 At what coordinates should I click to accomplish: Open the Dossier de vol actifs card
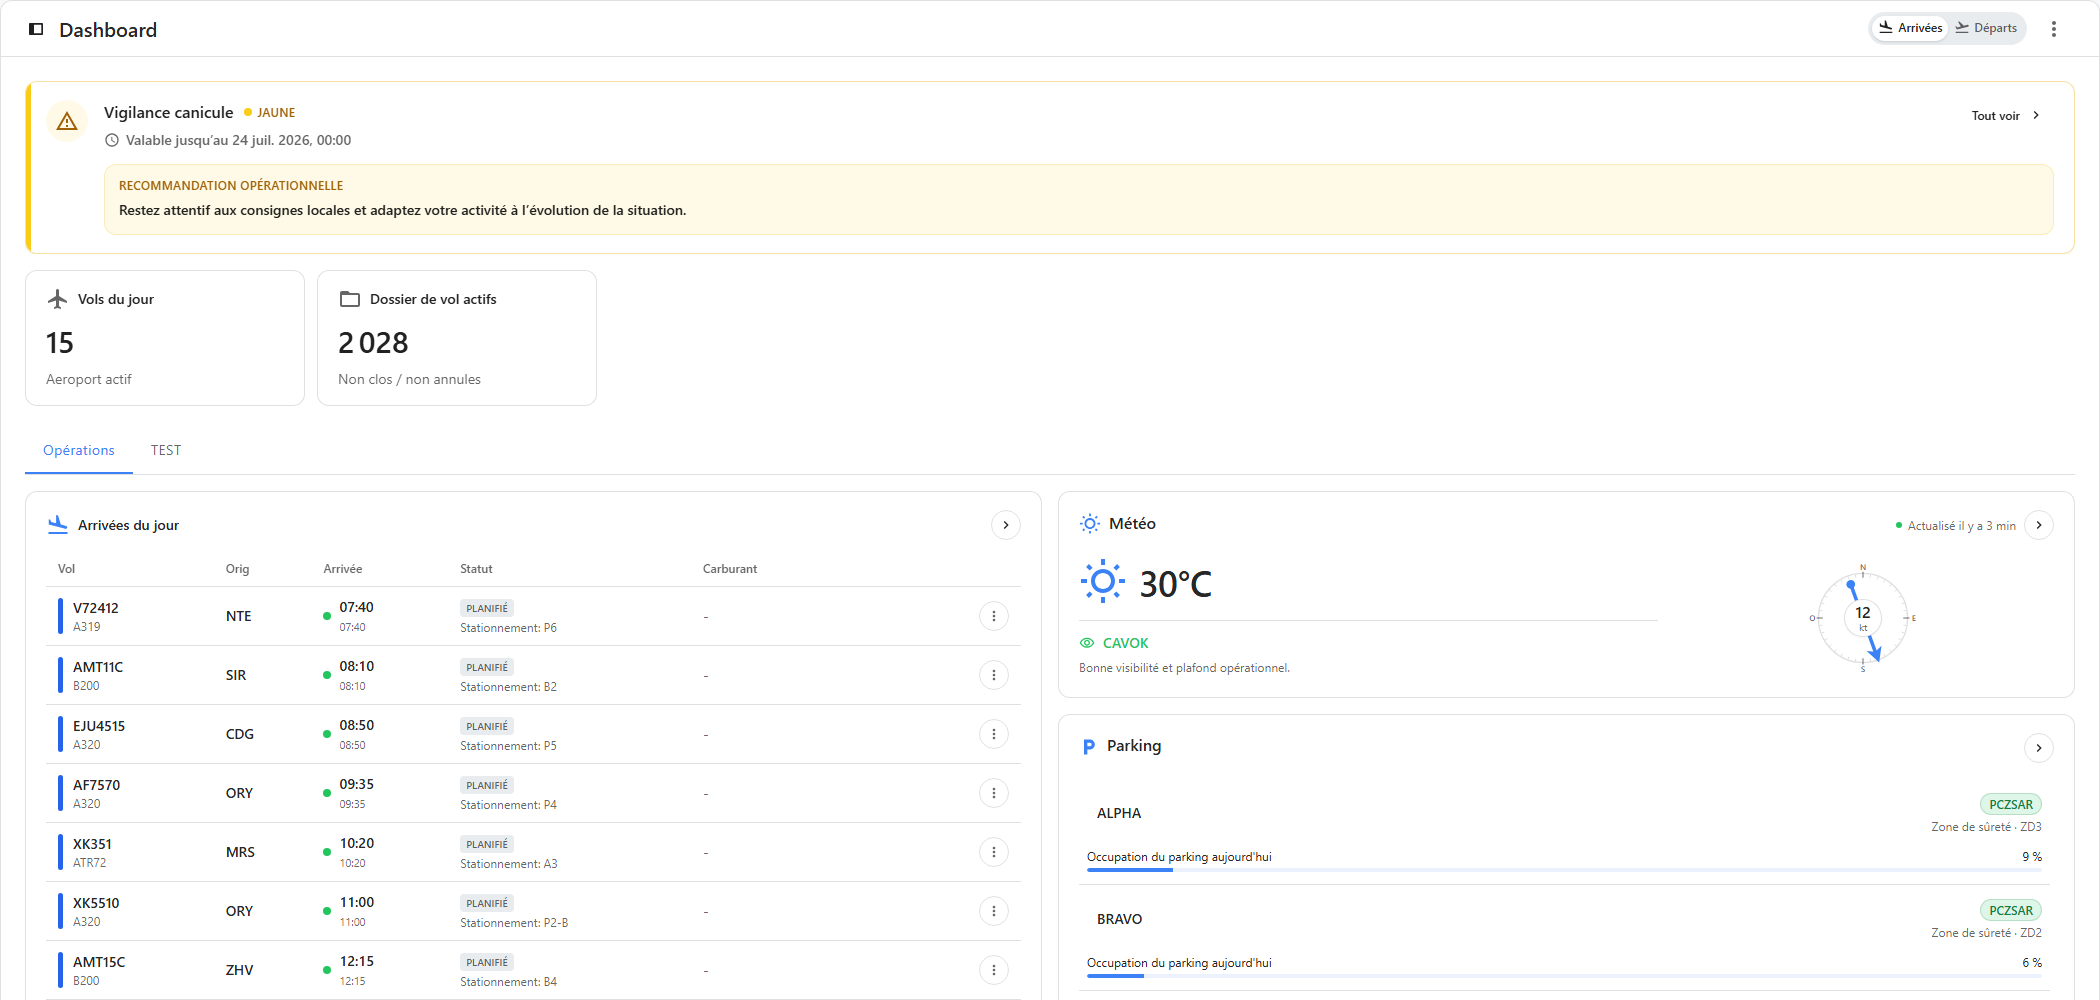(x=457, y=338)
